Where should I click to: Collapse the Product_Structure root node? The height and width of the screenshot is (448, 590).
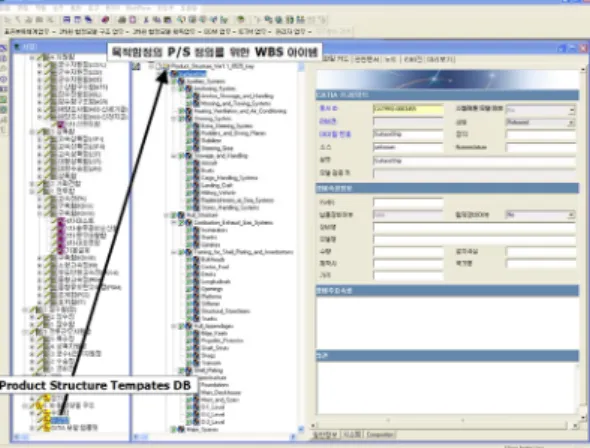coord(151,67)
